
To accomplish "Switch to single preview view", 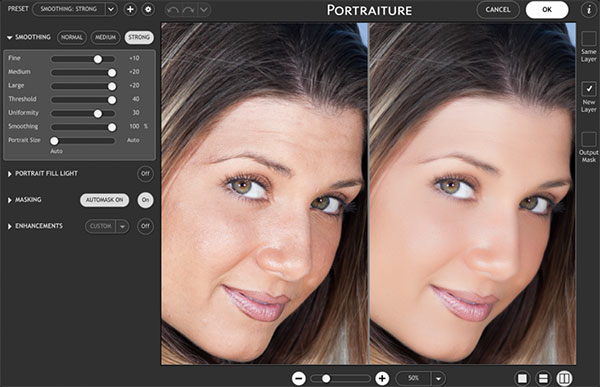I will click(522, 379).
